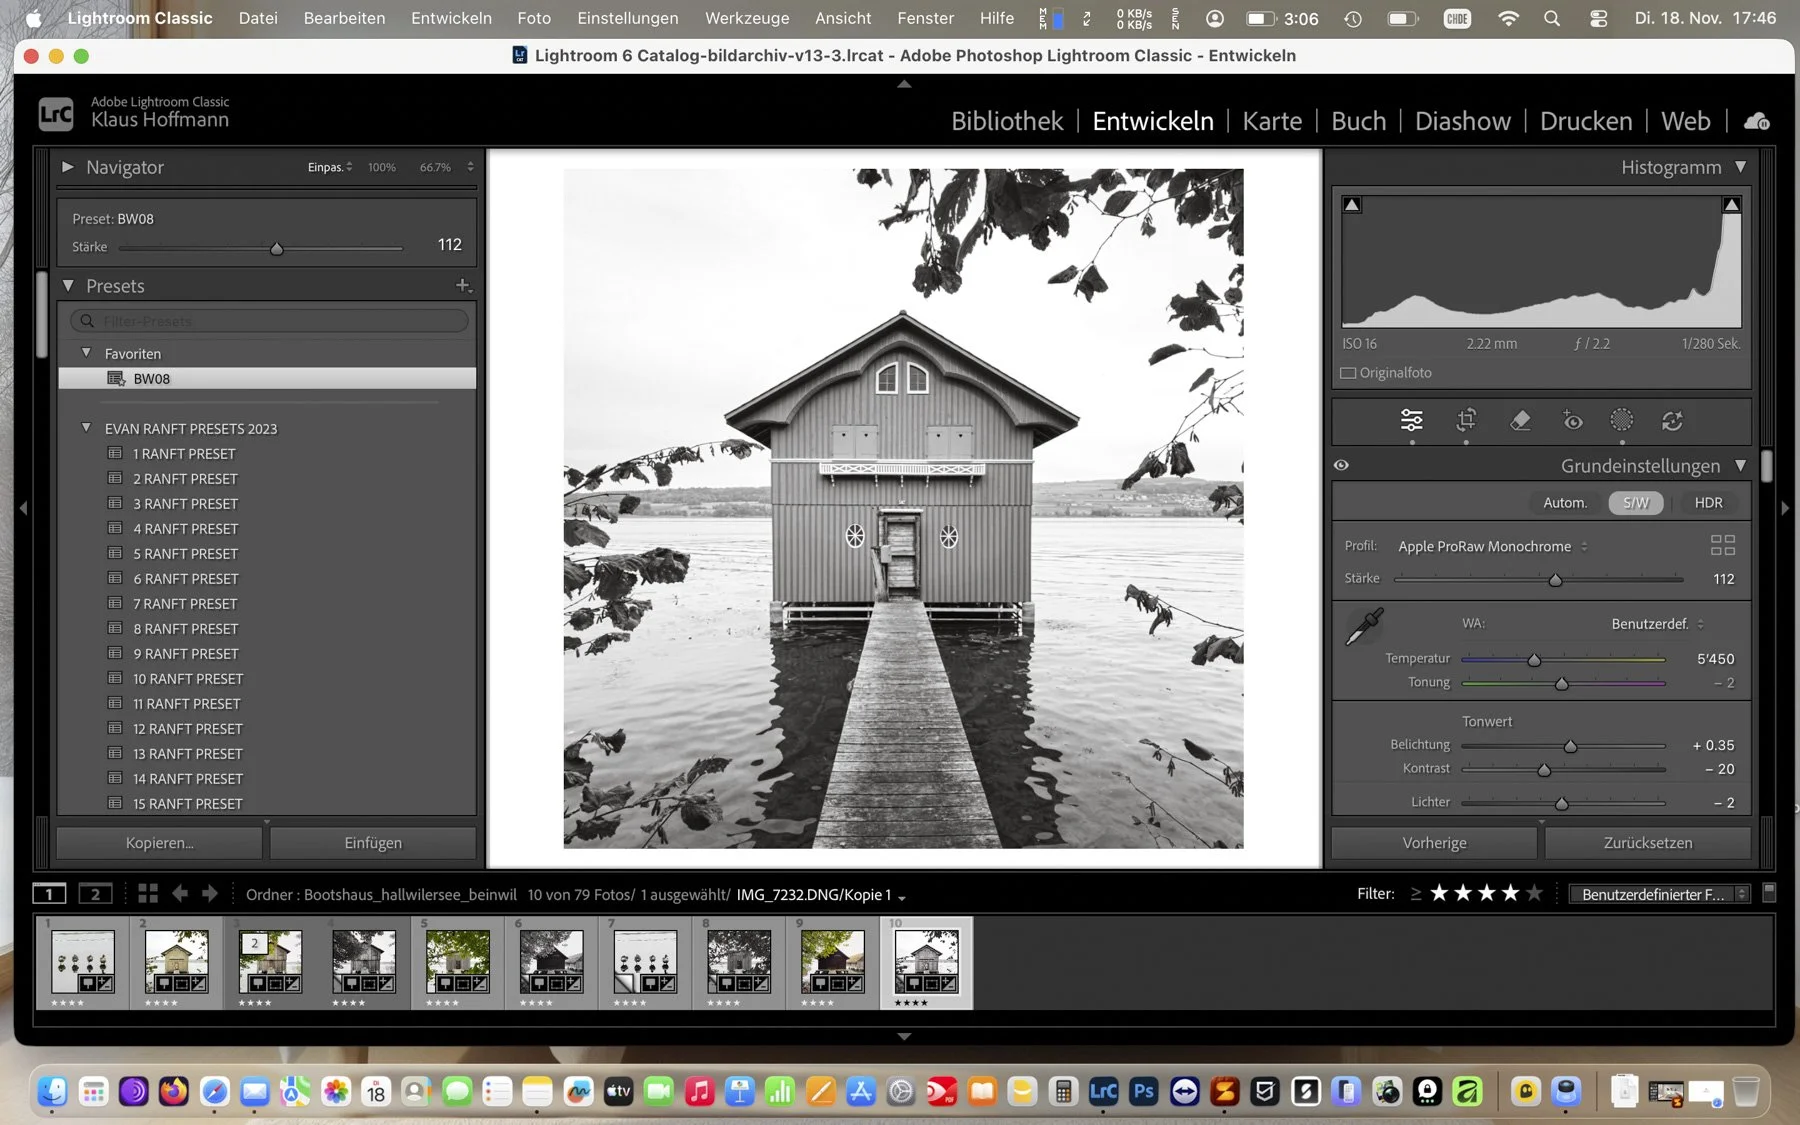Open the WA Benutzerdef. dropdown
This screenshot has width=1800, height=1125.
(1657, 624)
